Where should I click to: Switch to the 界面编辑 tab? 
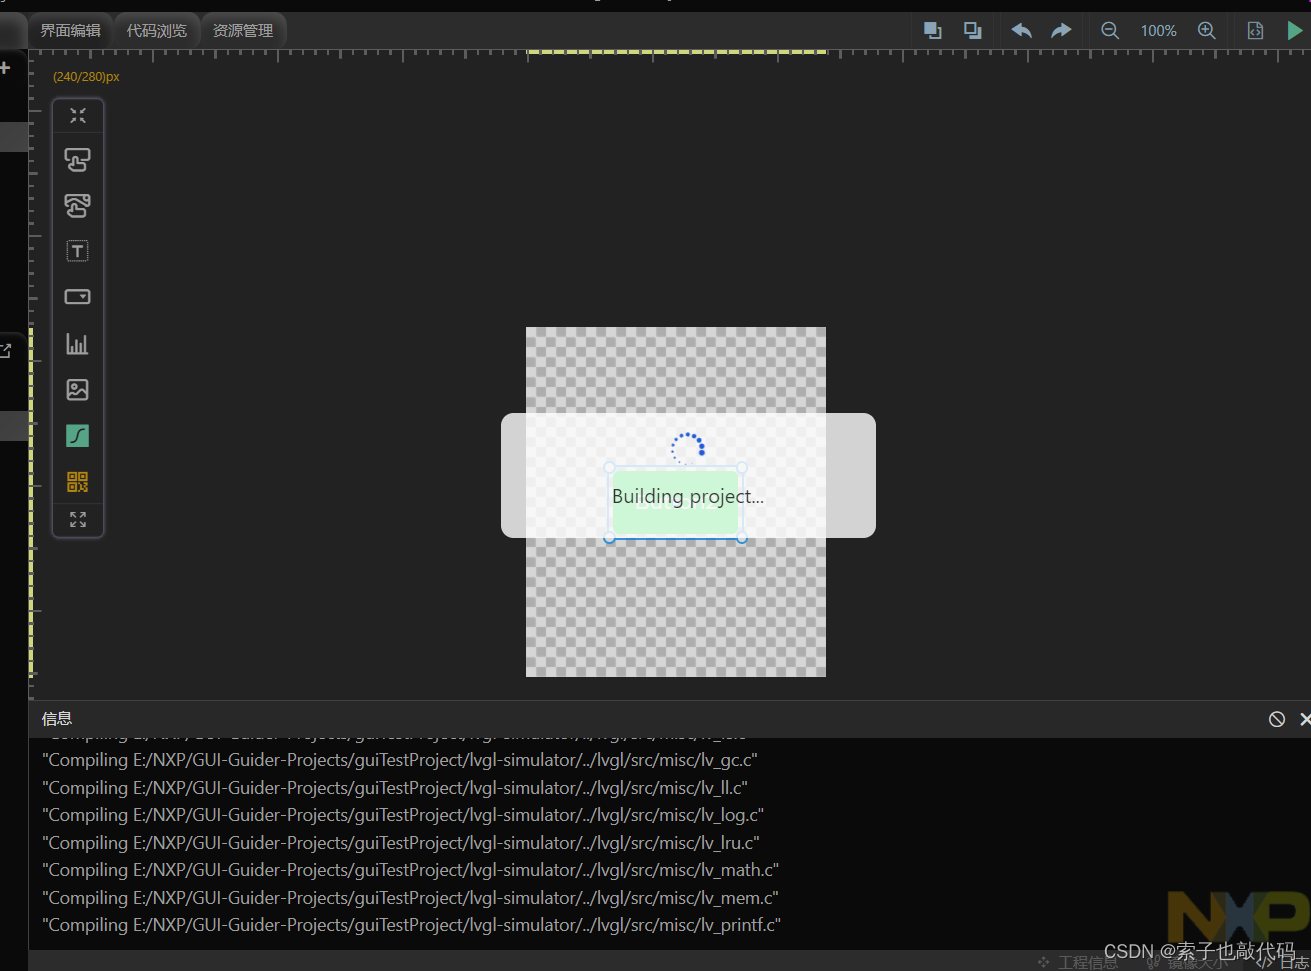pyautogui.click(x=70, y=30)
